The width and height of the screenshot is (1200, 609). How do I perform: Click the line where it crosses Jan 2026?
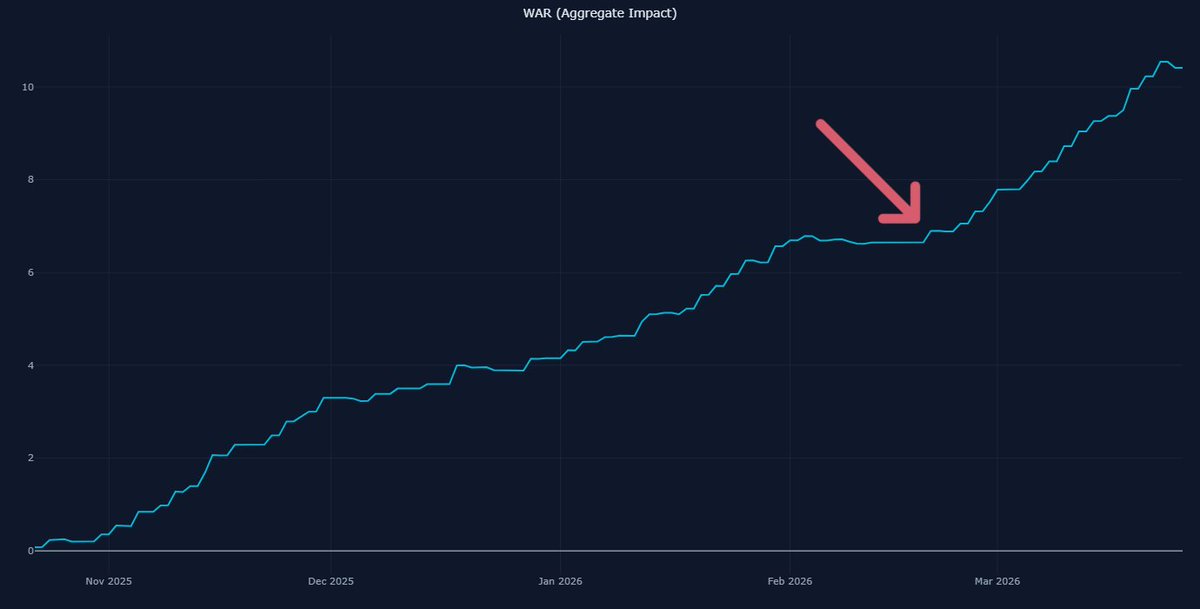560,357
